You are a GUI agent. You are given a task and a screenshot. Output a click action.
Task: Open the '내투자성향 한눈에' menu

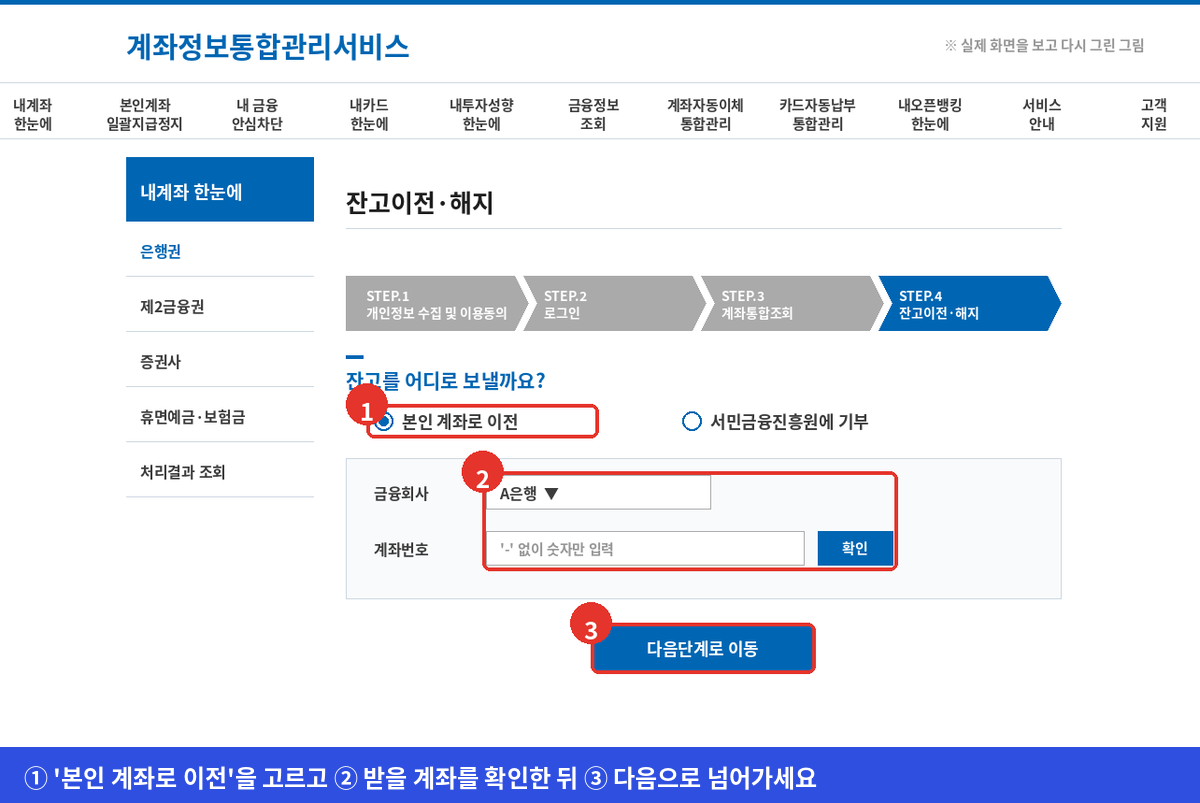pos(481,115)
